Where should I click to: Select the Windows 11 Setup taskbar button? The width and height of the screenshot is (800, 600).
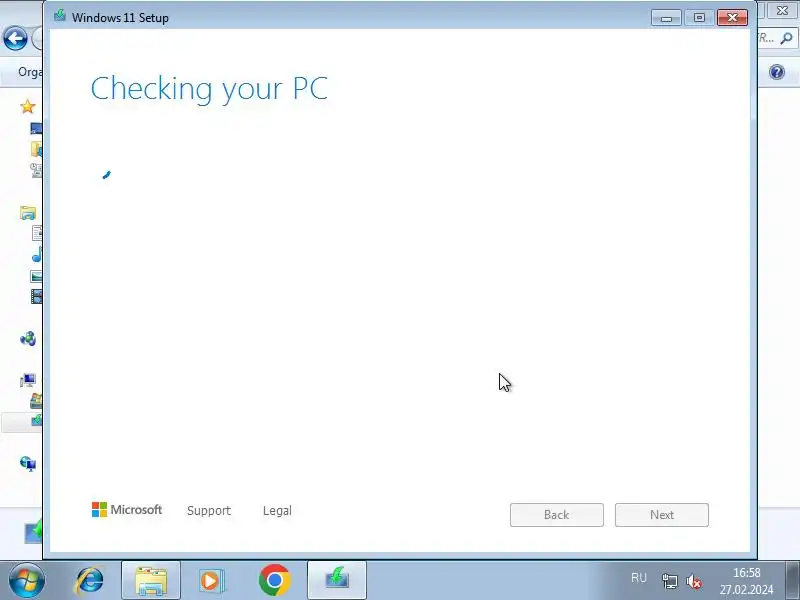(x=337, y=580)
